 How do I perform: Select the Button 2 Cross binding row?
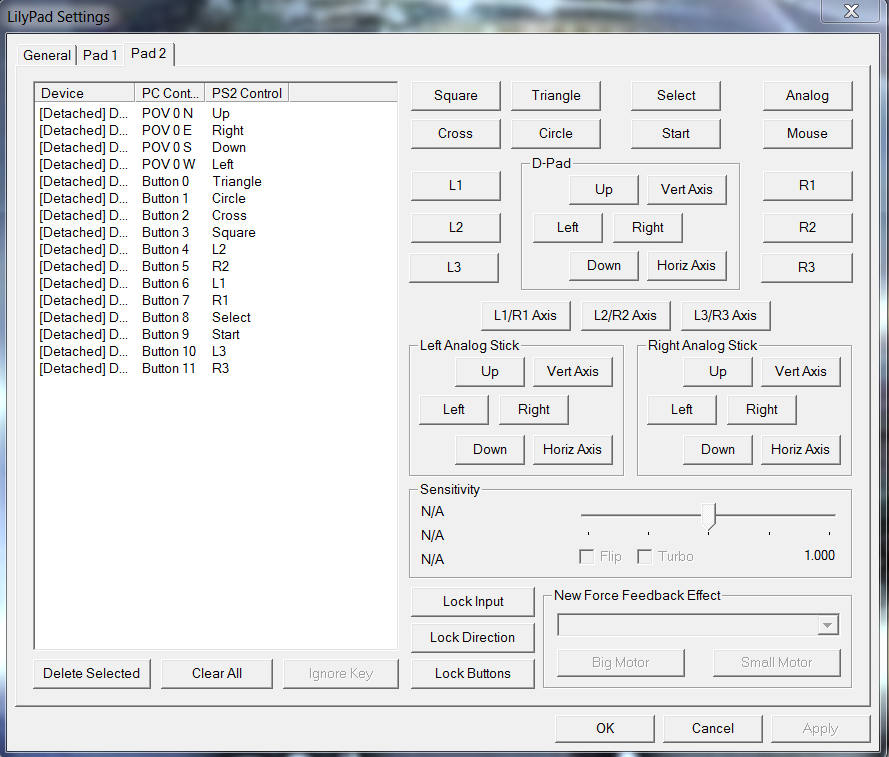(x=215, y=215)
